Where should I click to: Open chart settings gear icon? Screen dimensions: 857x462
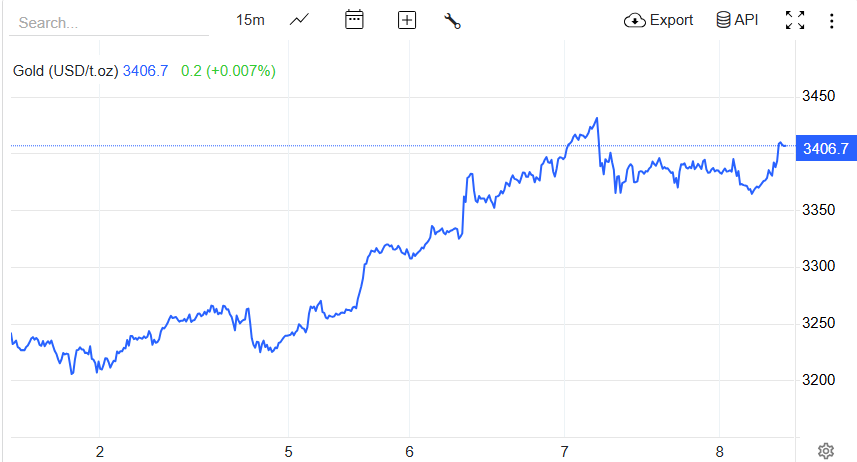click(x=826, y=451)
